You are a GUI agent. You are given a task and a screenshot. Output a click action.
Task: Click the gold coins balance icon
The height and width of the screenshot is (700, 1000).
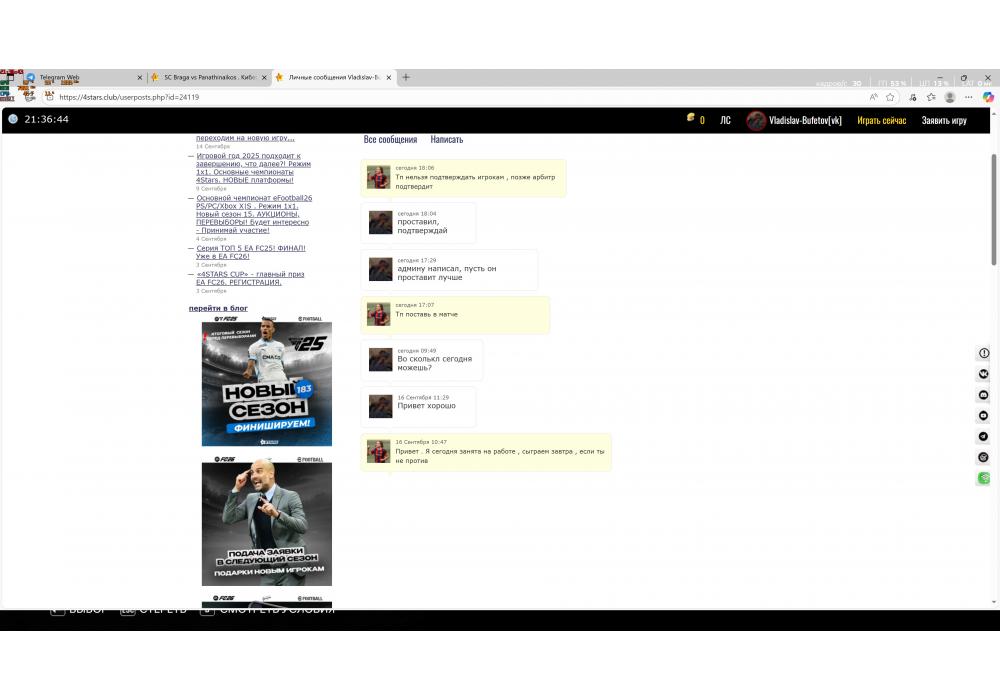pos(691,119)
